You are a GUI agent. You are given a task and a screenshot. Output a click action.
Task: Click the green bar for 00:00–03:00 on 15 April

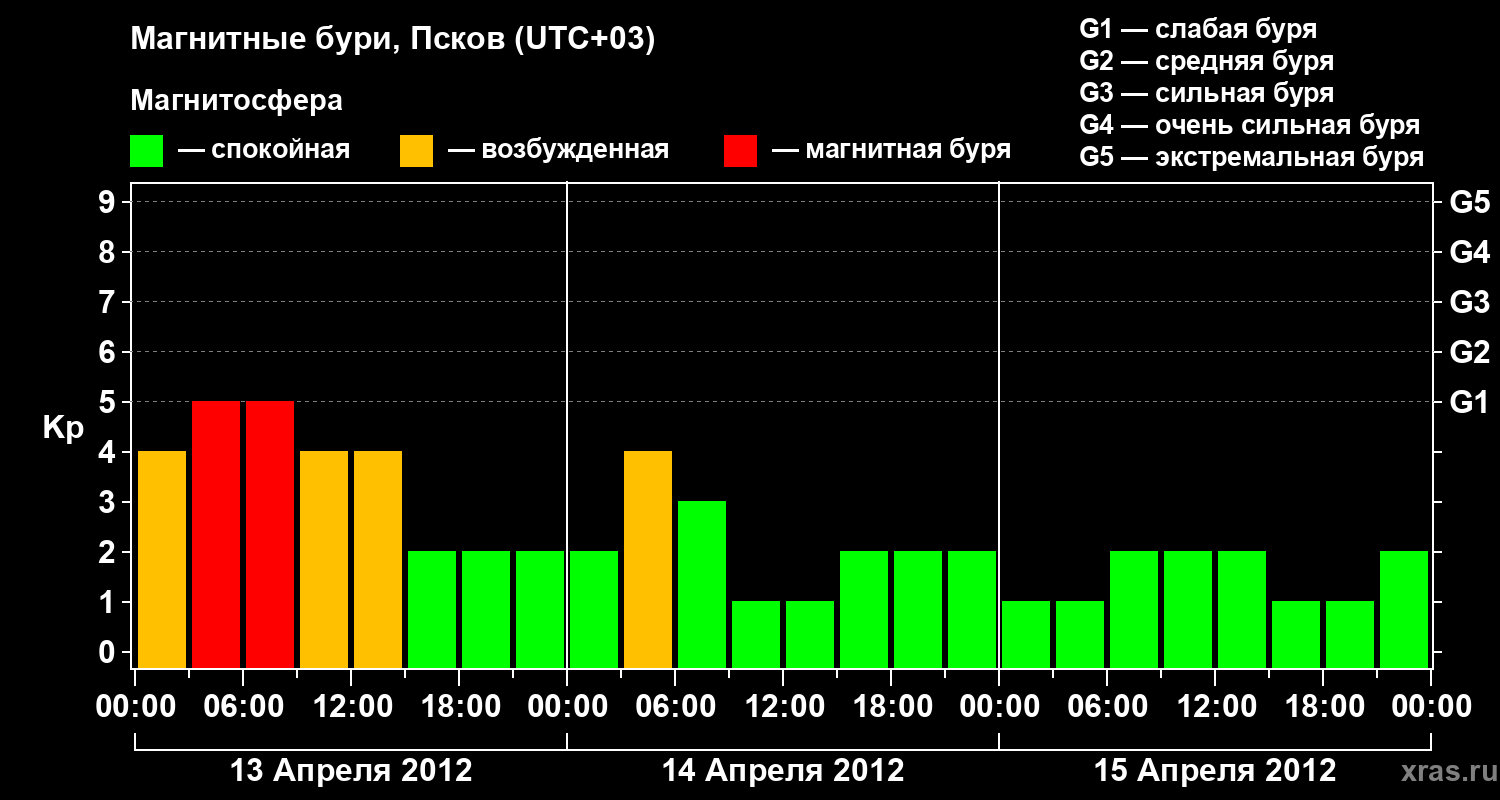tap(1026, 634)
